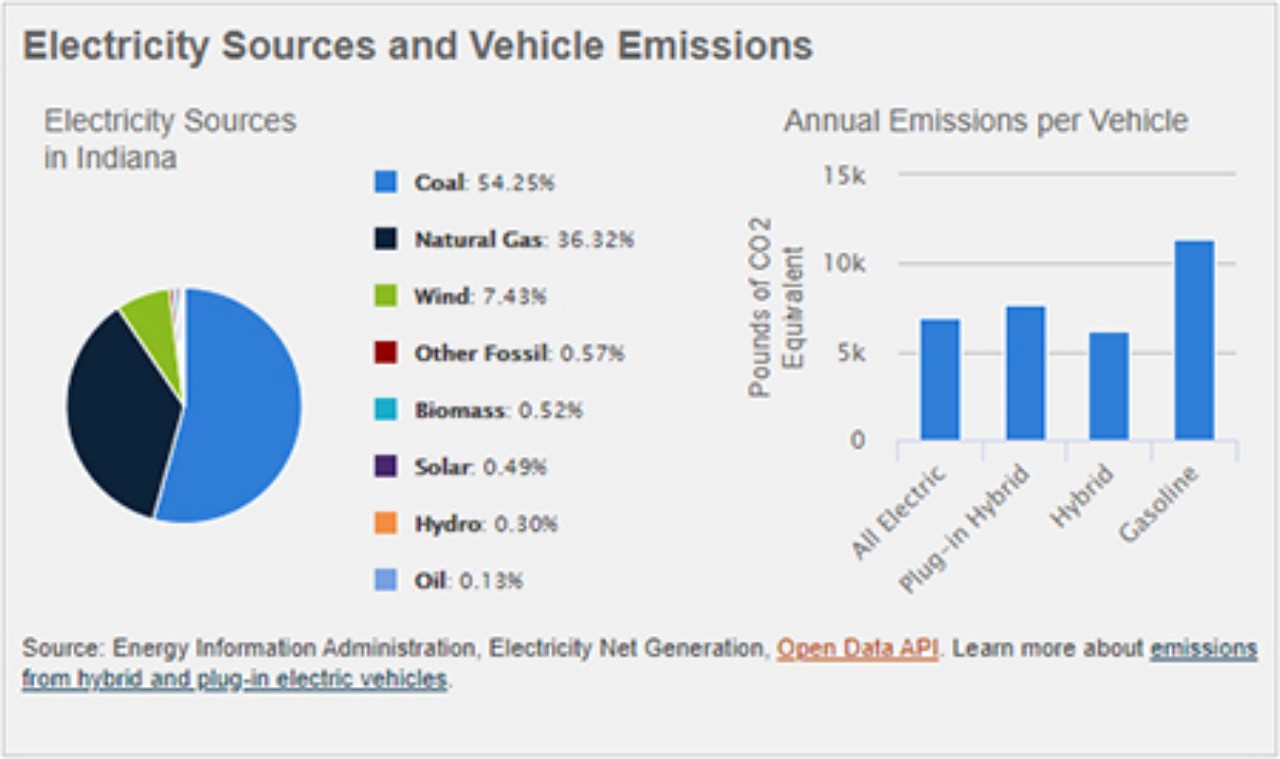Click the Plug-in Hybrid emissions bar
The height and width of the screenshot is (759, 1280).
click(x=1026, y=373)
